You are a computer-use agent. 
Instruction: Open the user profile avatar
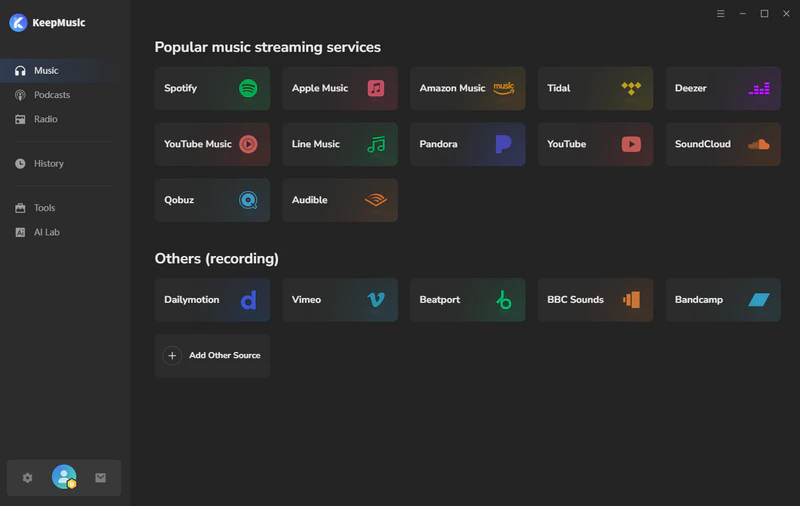pos(64,478)
